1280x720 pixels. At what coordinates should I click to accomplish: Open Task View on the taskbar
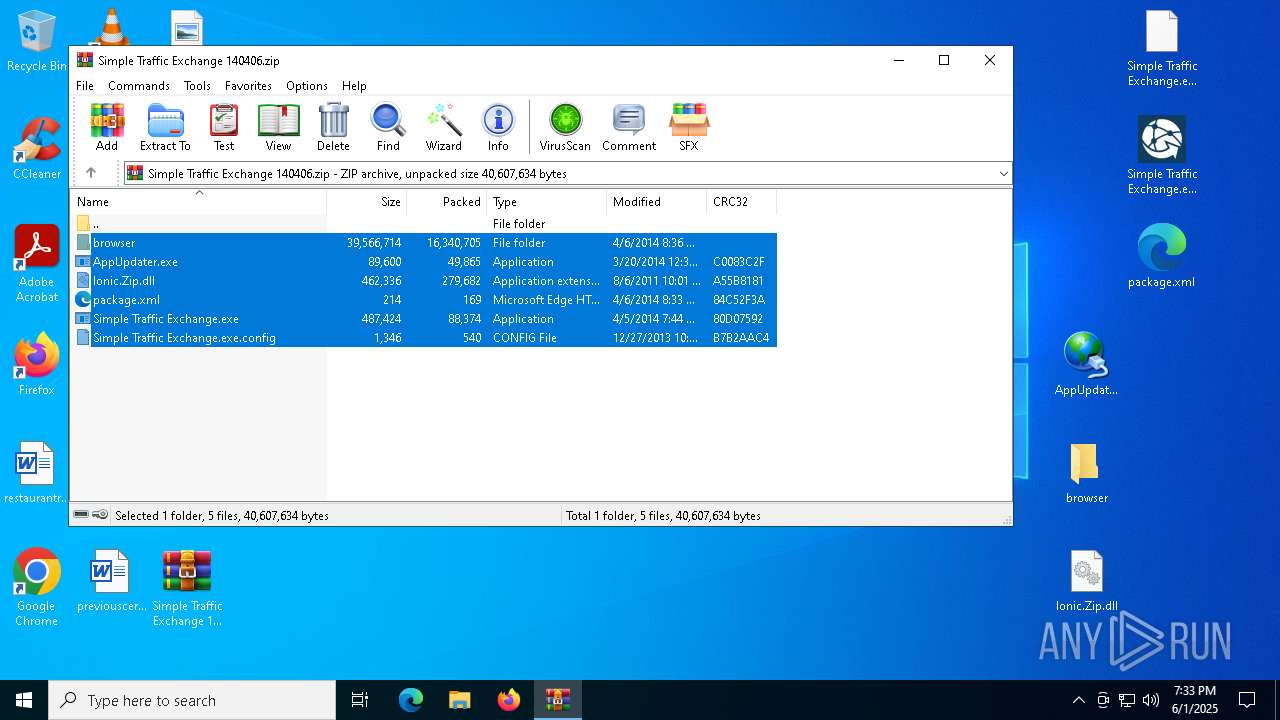pos(360,700)
